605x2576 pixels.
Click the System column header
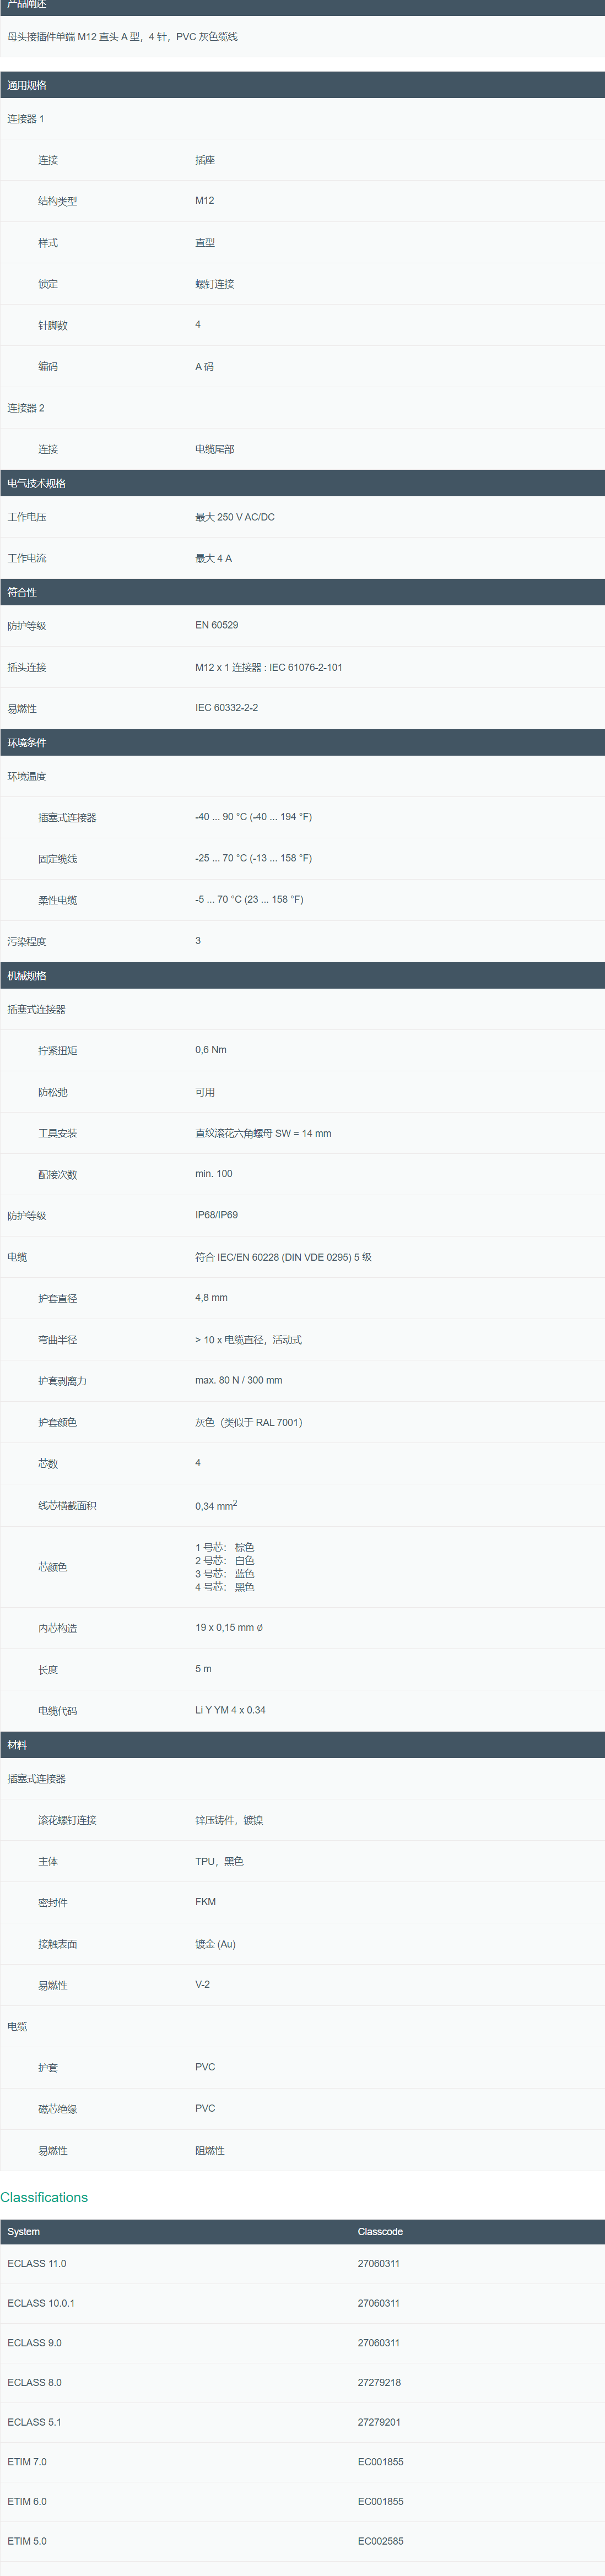click(24, 2231)
